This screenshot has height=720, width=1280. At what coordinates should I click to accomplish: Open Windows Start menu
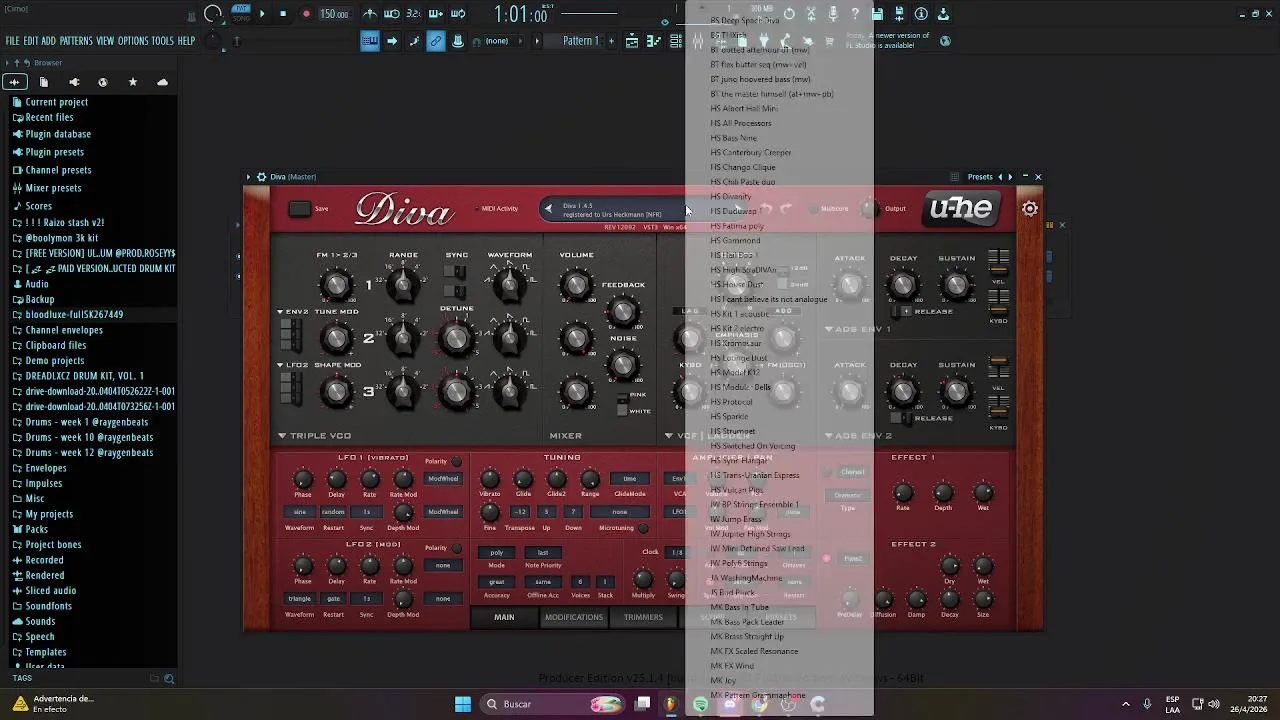point(463,704)
